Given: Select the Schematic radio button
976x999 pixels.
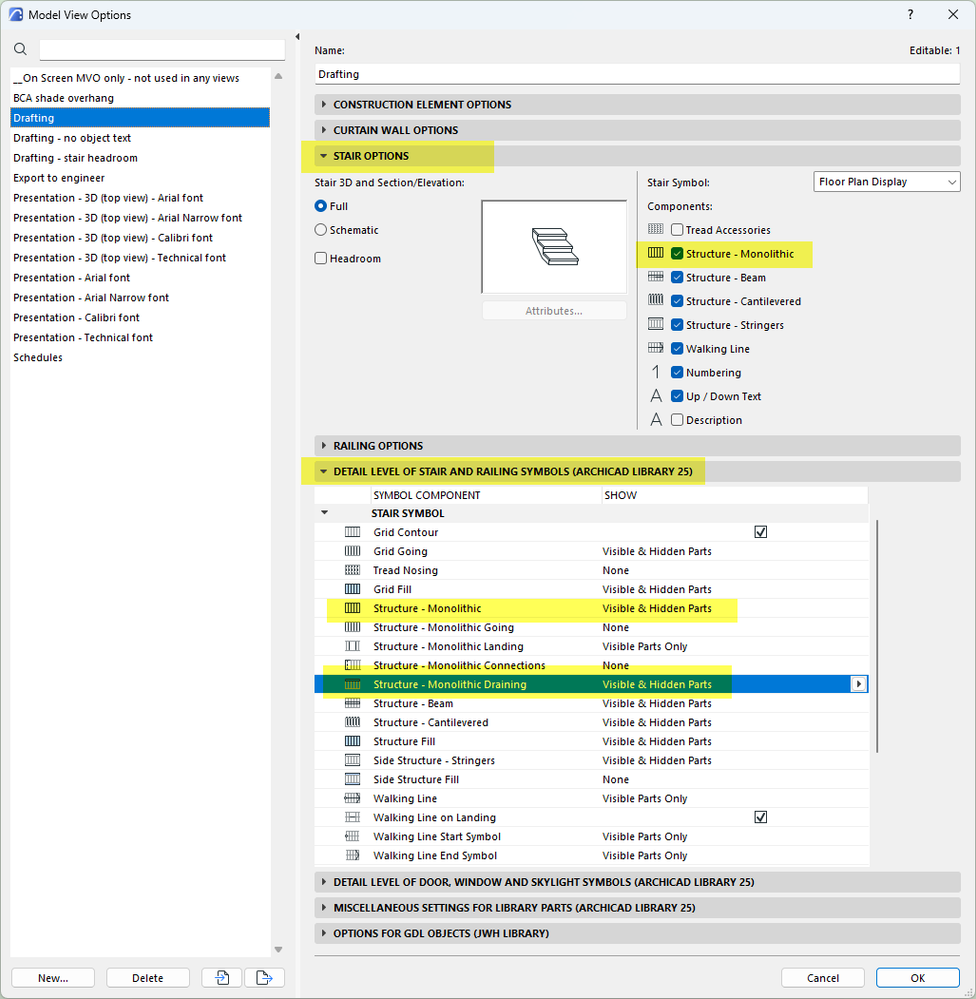Looking at the screenshot, I should click(320, 229).
